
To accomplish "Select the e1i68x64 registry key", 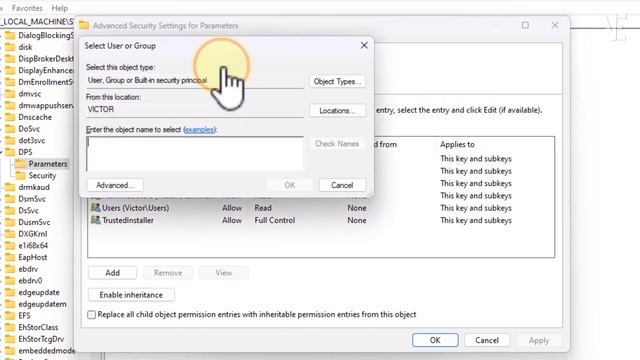I will (33, 245).
